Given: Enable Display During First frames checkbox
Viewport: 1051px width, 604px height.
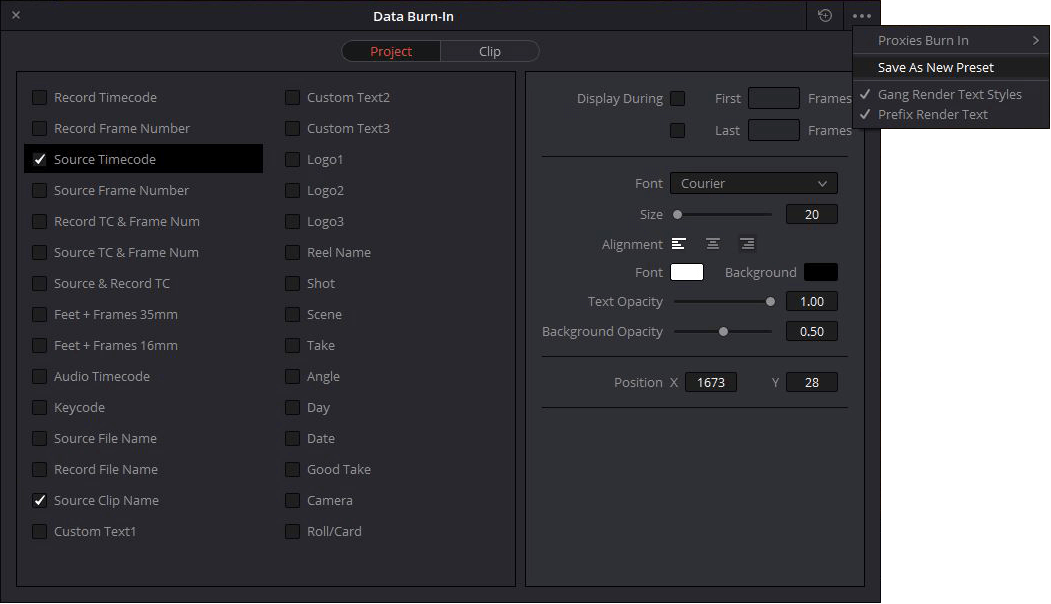Looking at the screenshot, I should point(678,99).
